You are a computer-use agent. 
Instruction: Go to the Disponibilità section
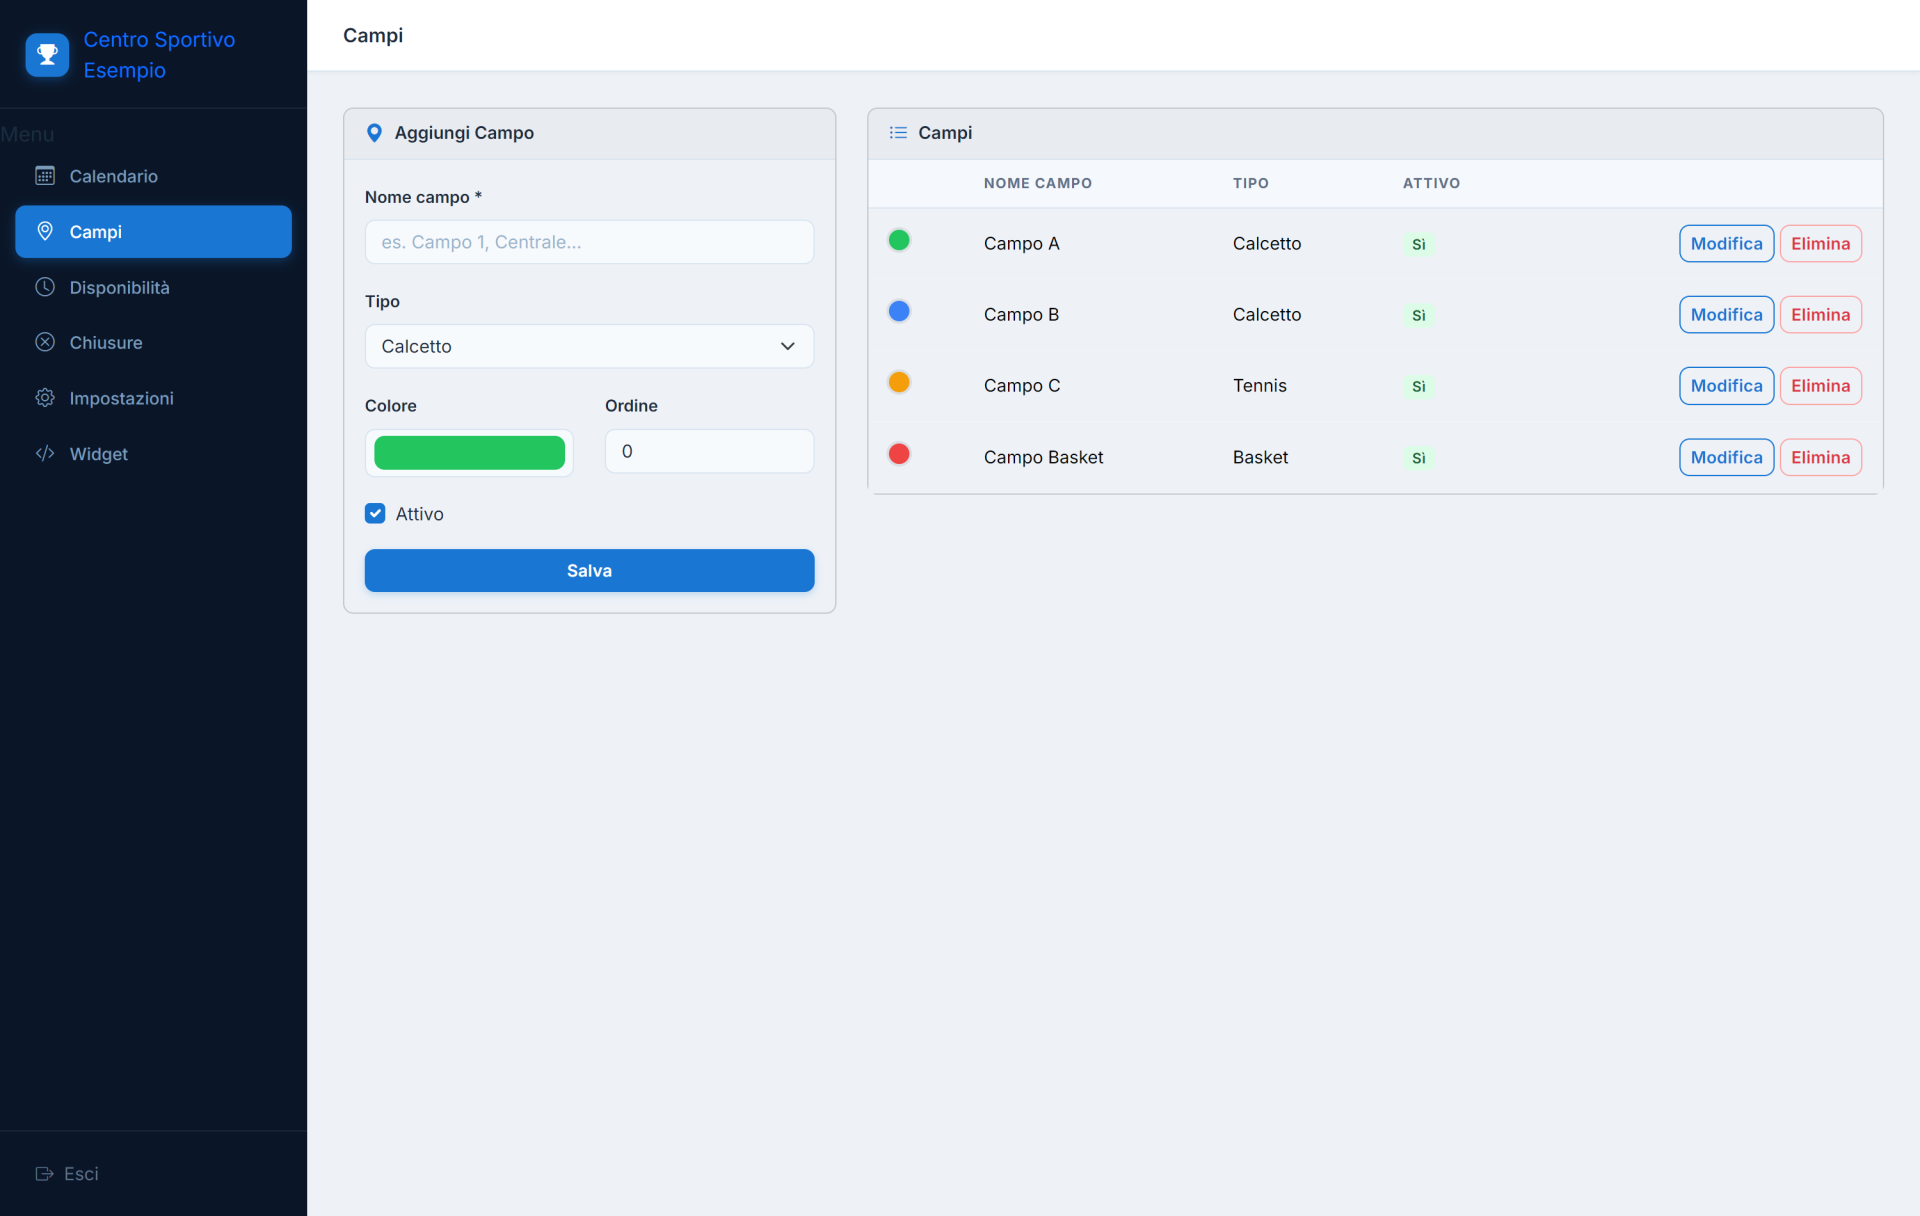(x=153, y=287)
